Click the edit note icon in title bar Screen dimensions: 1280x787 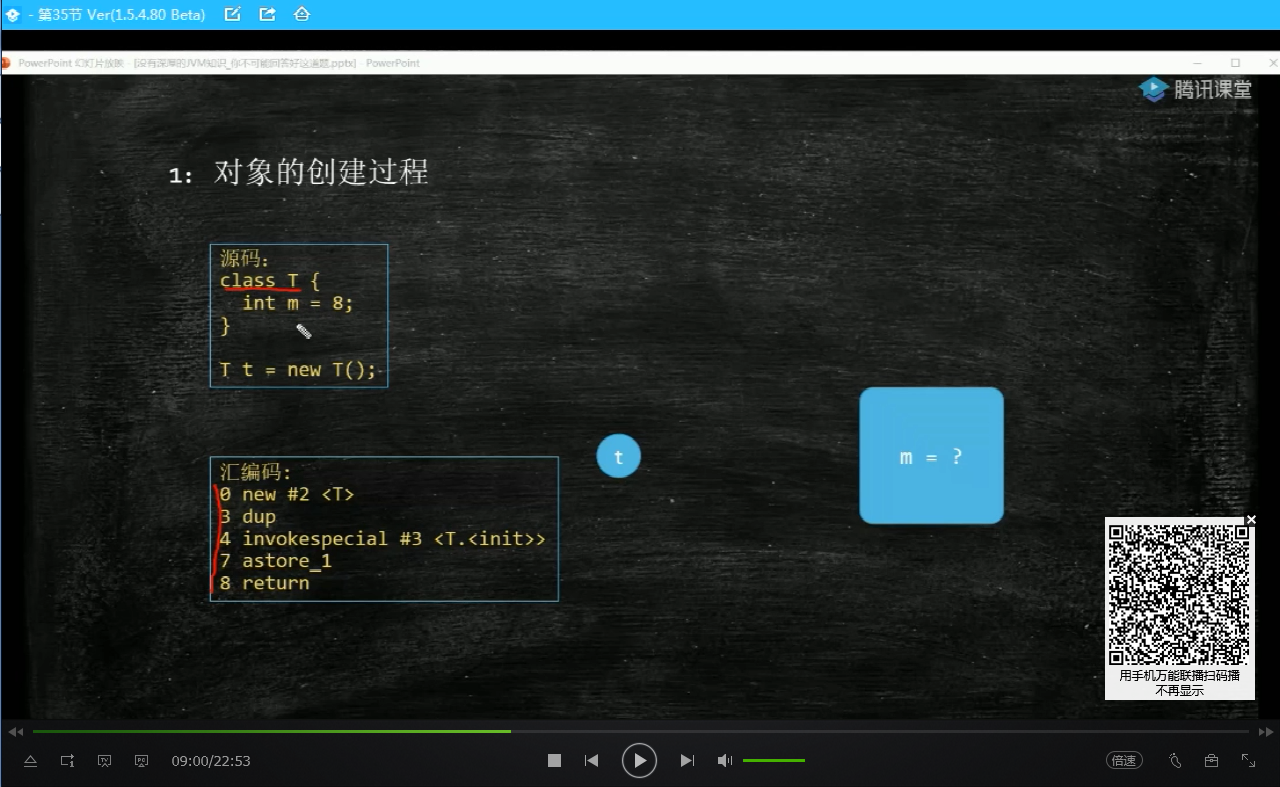pos(233,14)
